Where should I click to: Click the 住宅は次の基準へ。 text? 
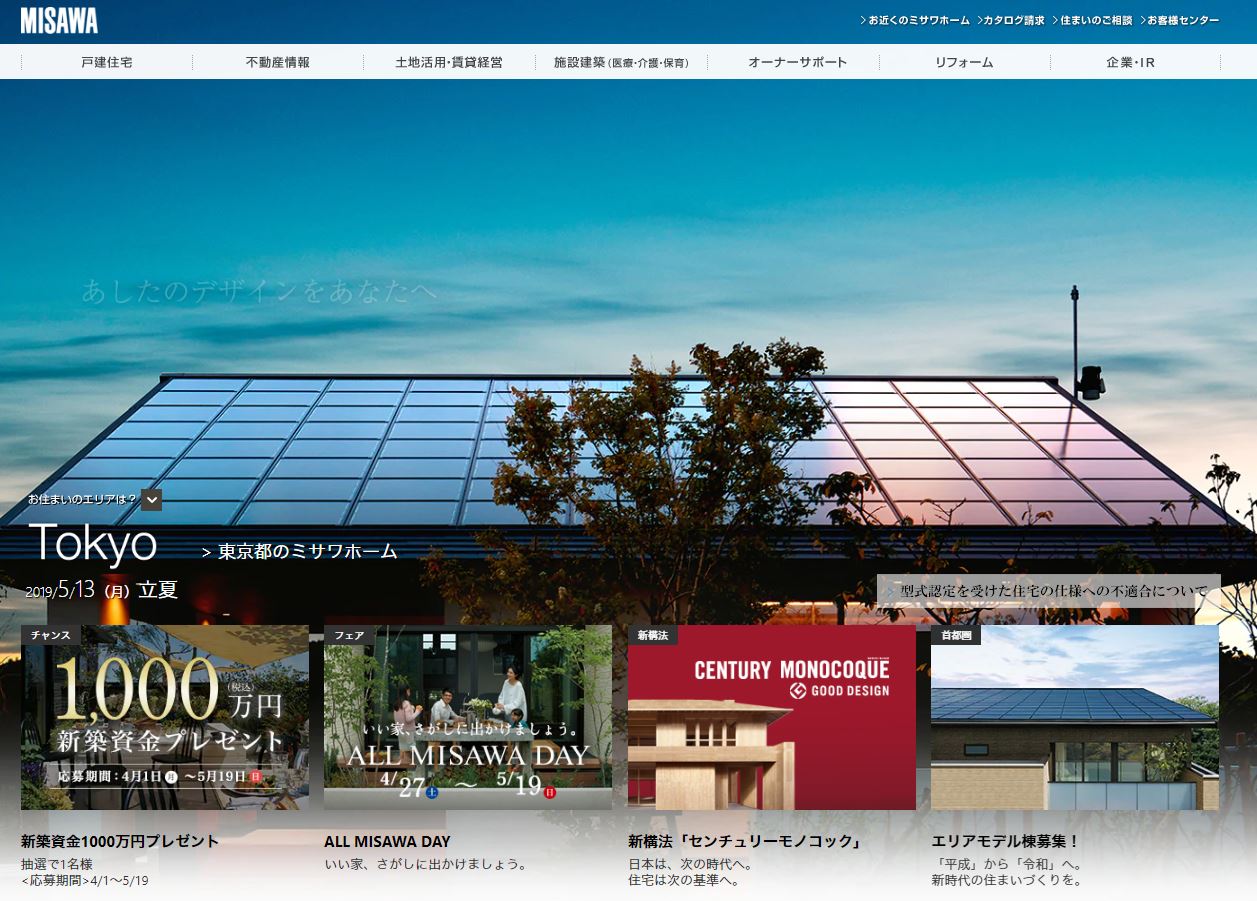click(x=683, y=880)
